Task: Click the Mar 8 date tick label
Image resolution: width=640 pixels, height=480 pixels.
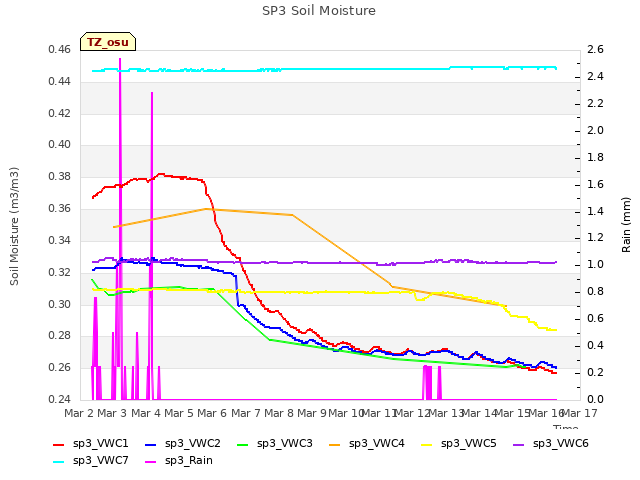Action: pyautogui.click(x=279, y=413)
